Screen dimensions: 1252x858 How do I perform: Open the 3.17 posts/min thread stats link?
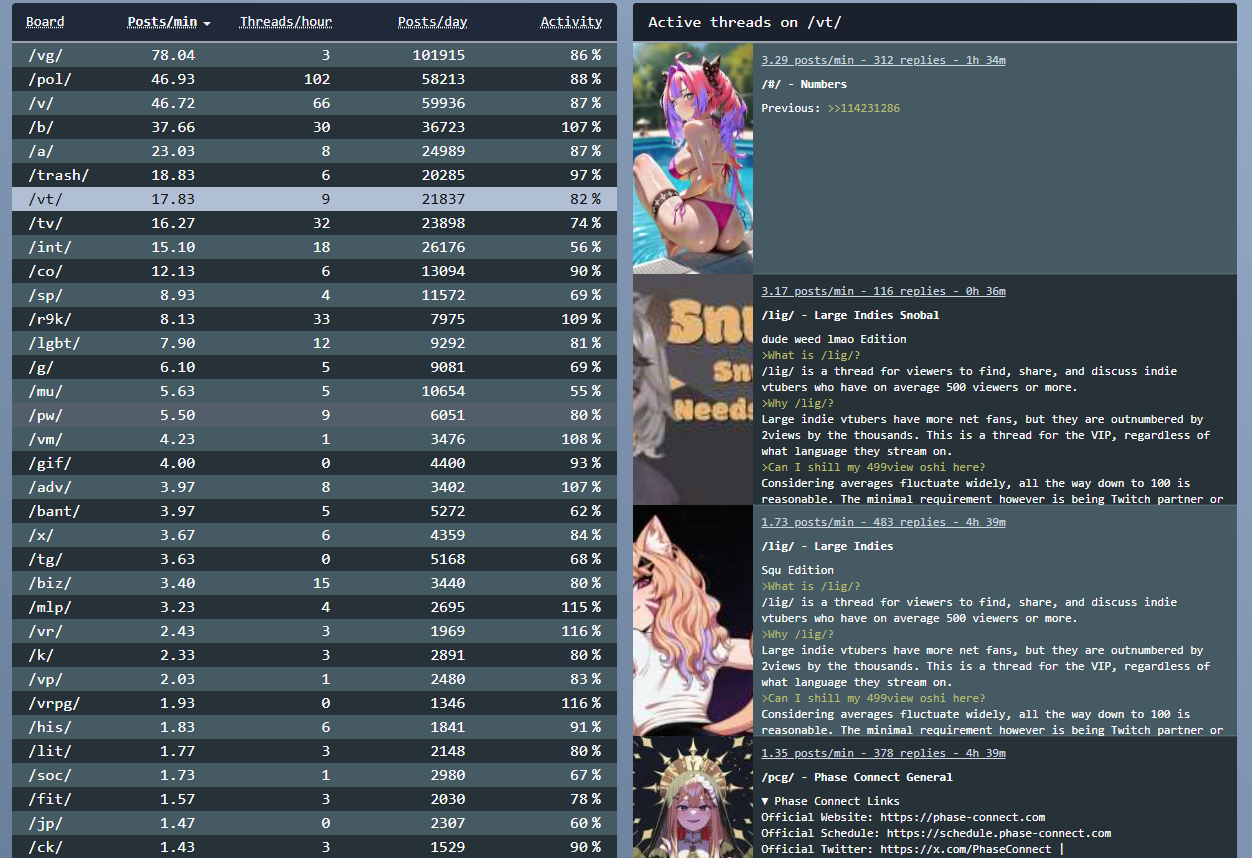(x=883, y=291)
